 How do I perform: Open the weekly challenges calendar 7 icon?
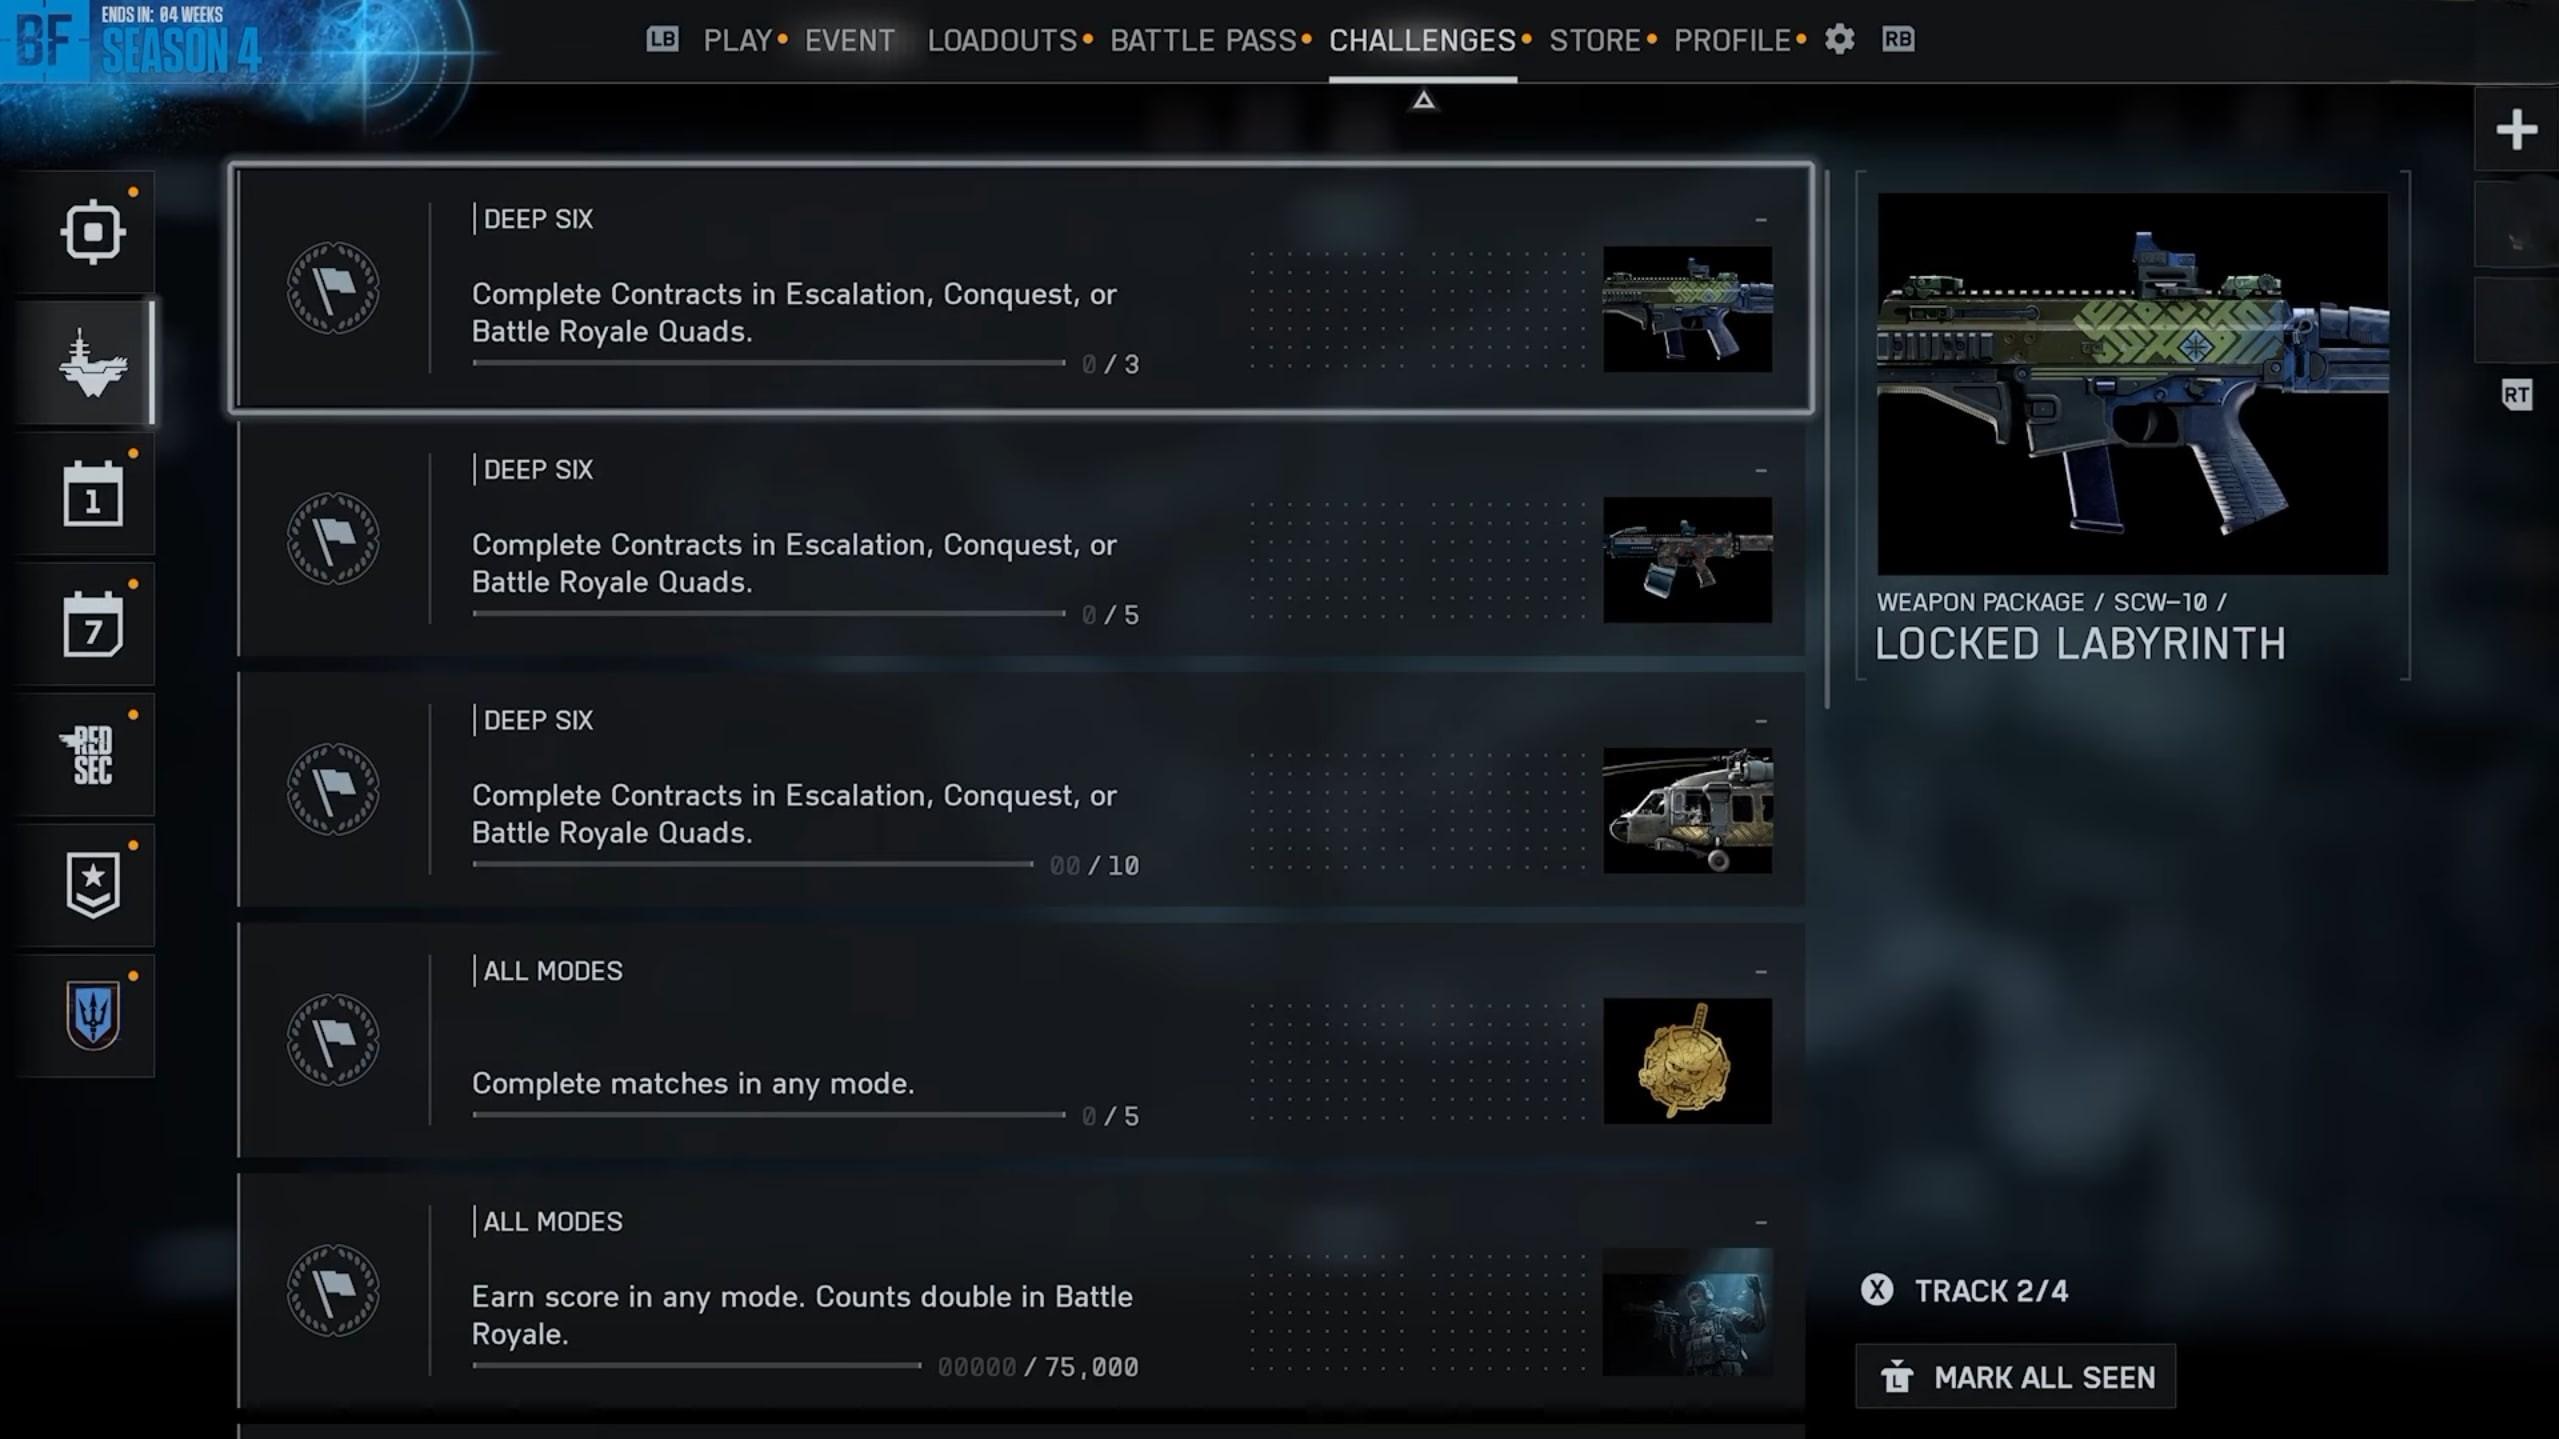pos(93,624)
